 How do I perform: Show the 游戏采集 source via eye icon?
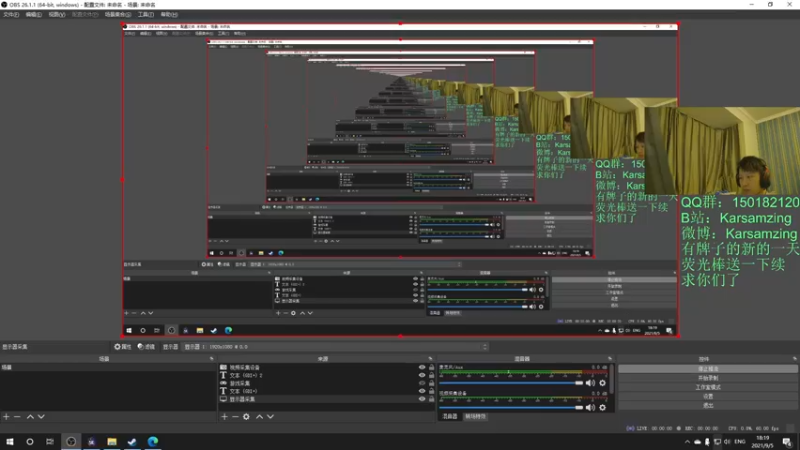click(422, 383)
